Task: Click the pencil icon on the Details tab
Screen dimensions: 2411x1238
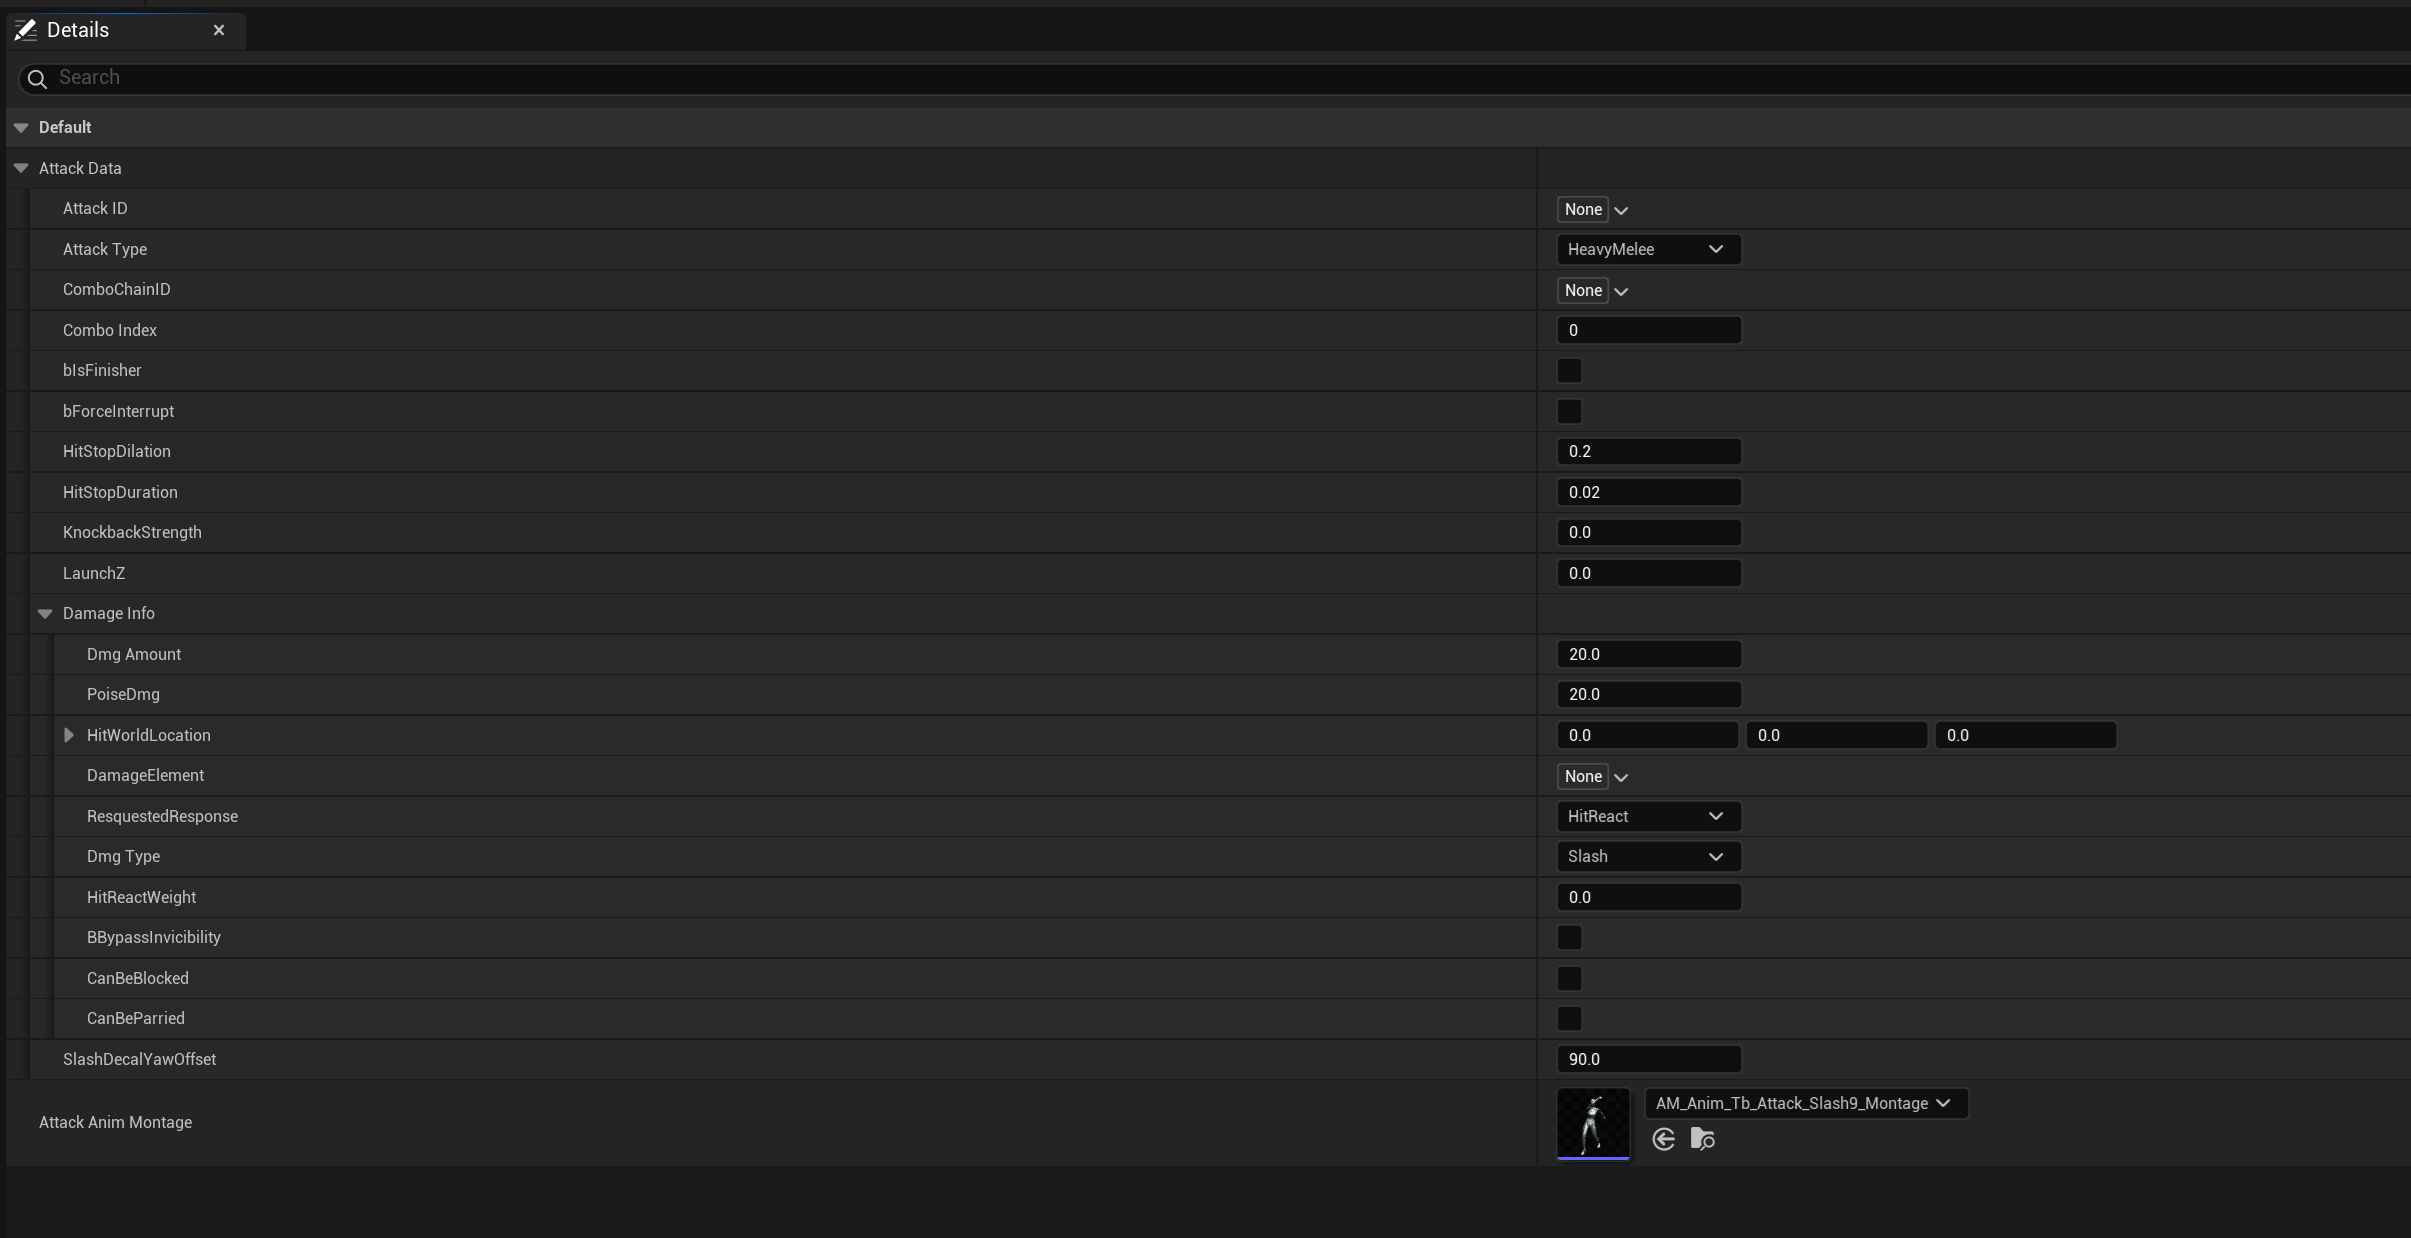Action: (x=25, y=29)
